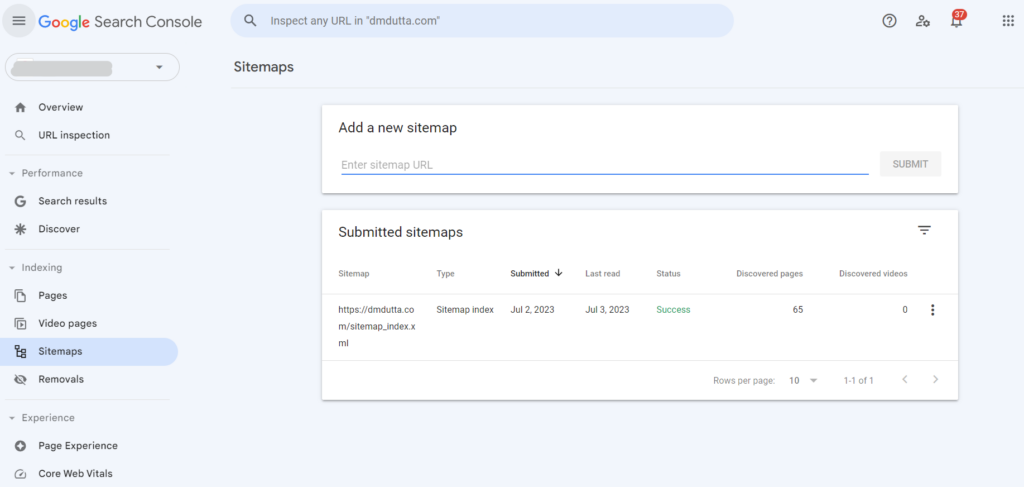Click the Help question mark icon

pos(889,21)
